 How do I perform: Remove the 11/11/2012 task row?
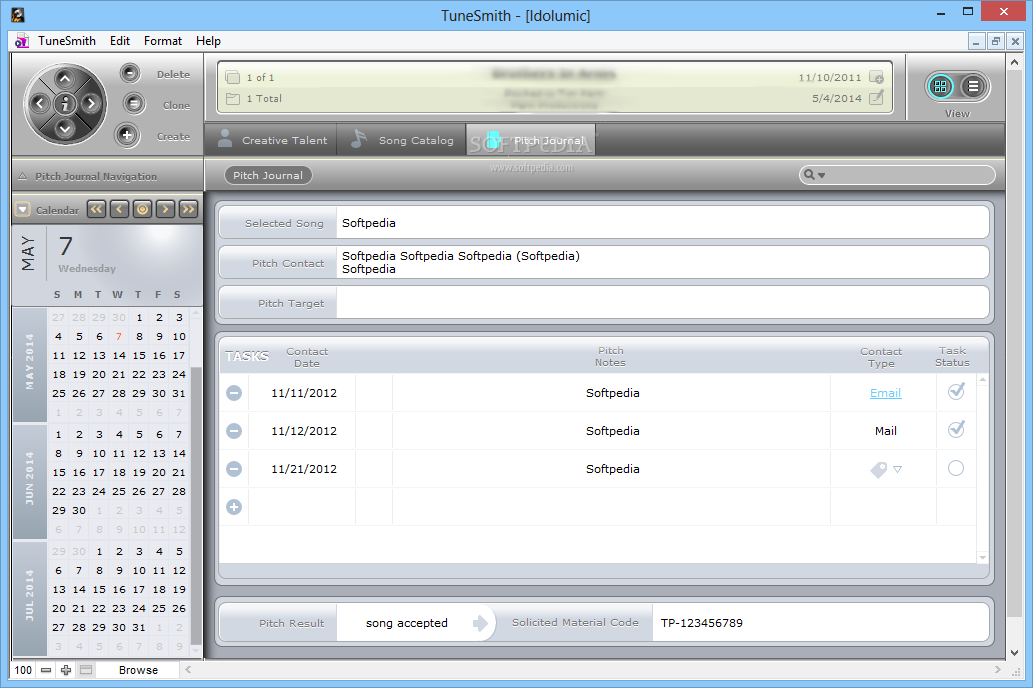click(234, 393)
